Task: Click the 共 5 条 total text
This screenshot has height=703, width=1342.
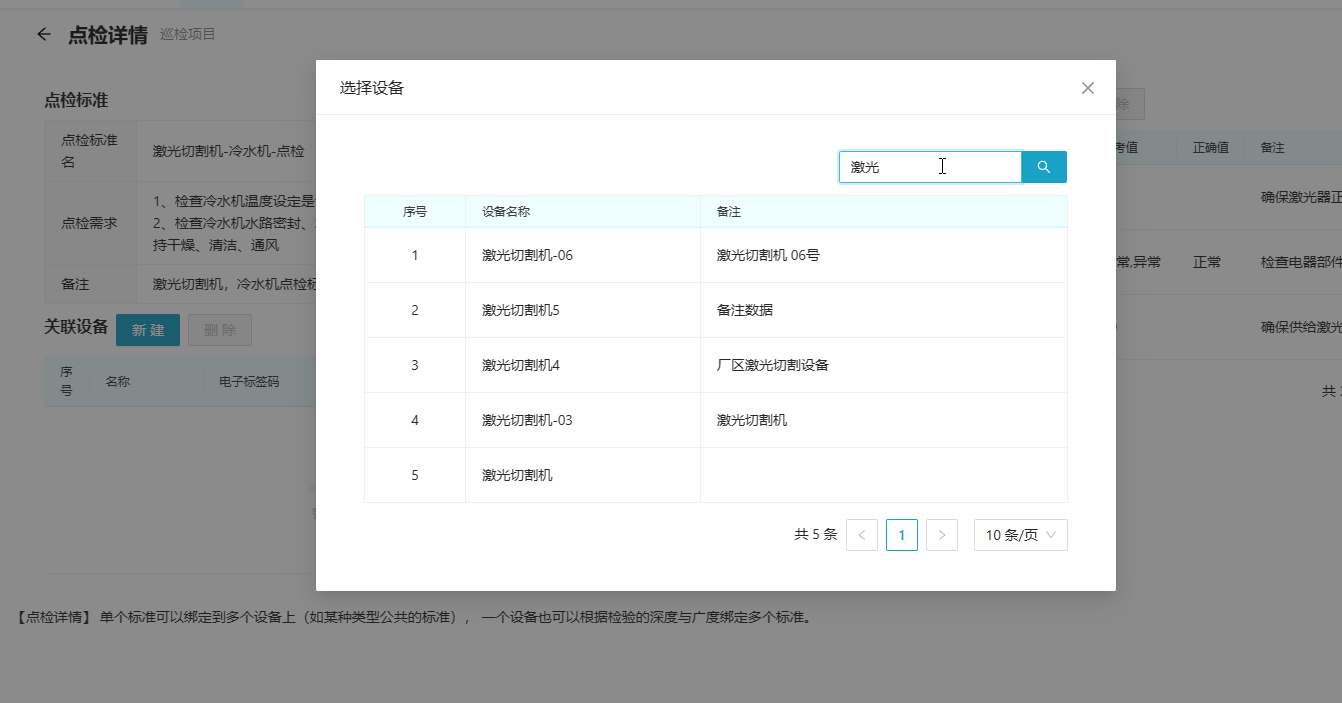Action: [815, 535]
